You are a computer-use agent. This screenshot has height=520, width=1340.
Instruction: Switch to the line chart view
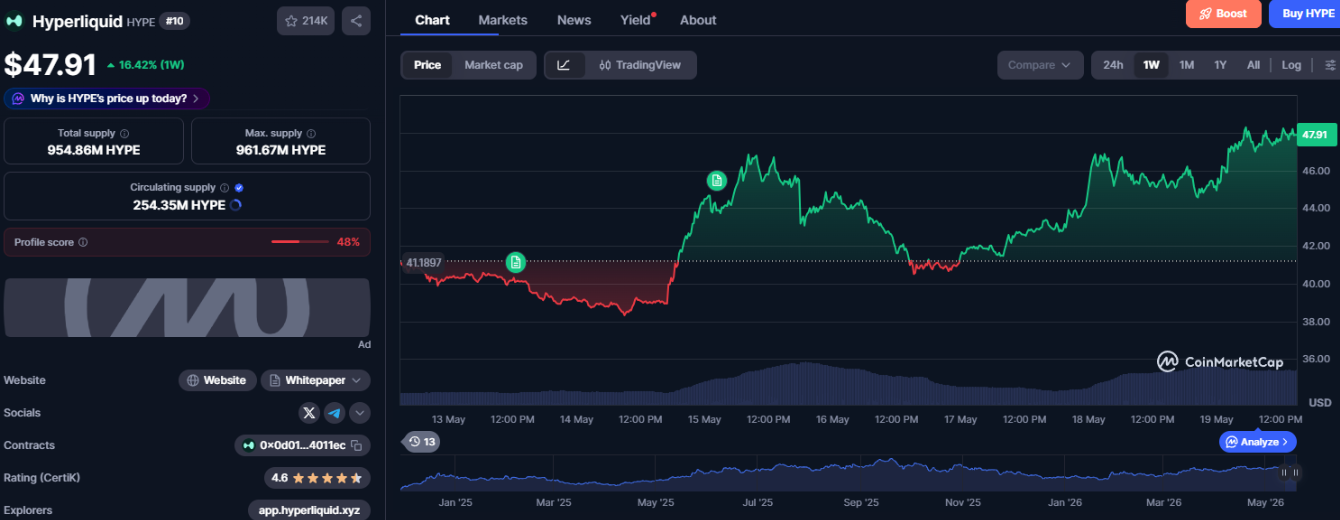tap(564, 65)
